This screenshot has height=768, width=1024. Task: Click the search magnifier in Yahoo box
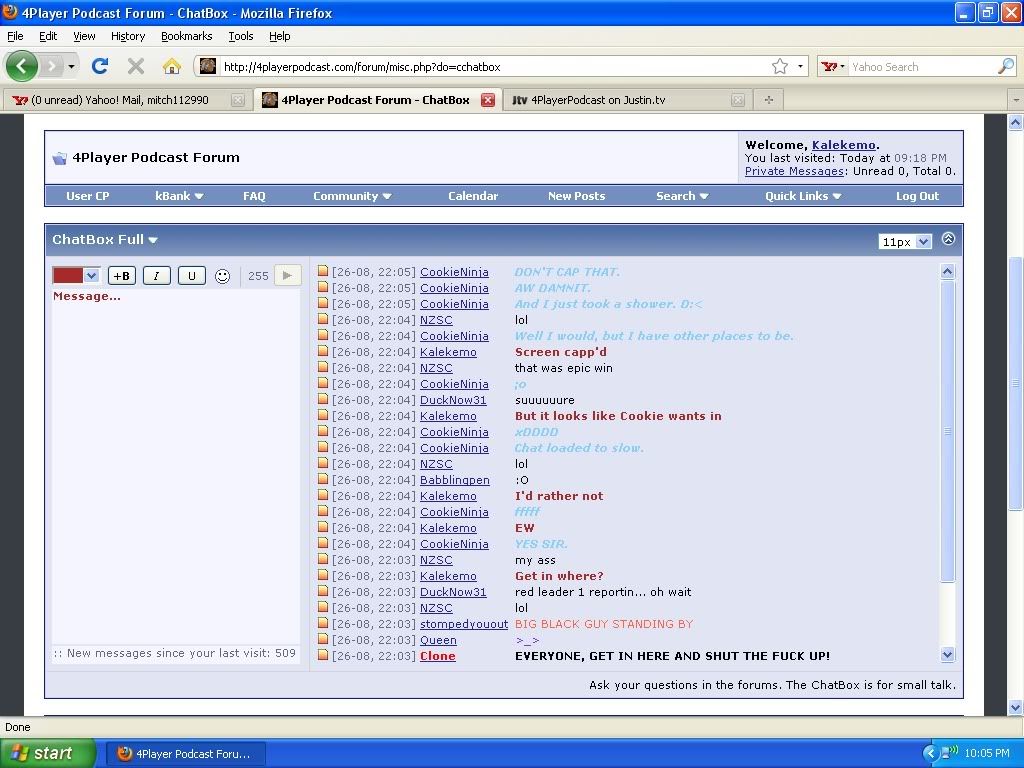(1005, 66)
